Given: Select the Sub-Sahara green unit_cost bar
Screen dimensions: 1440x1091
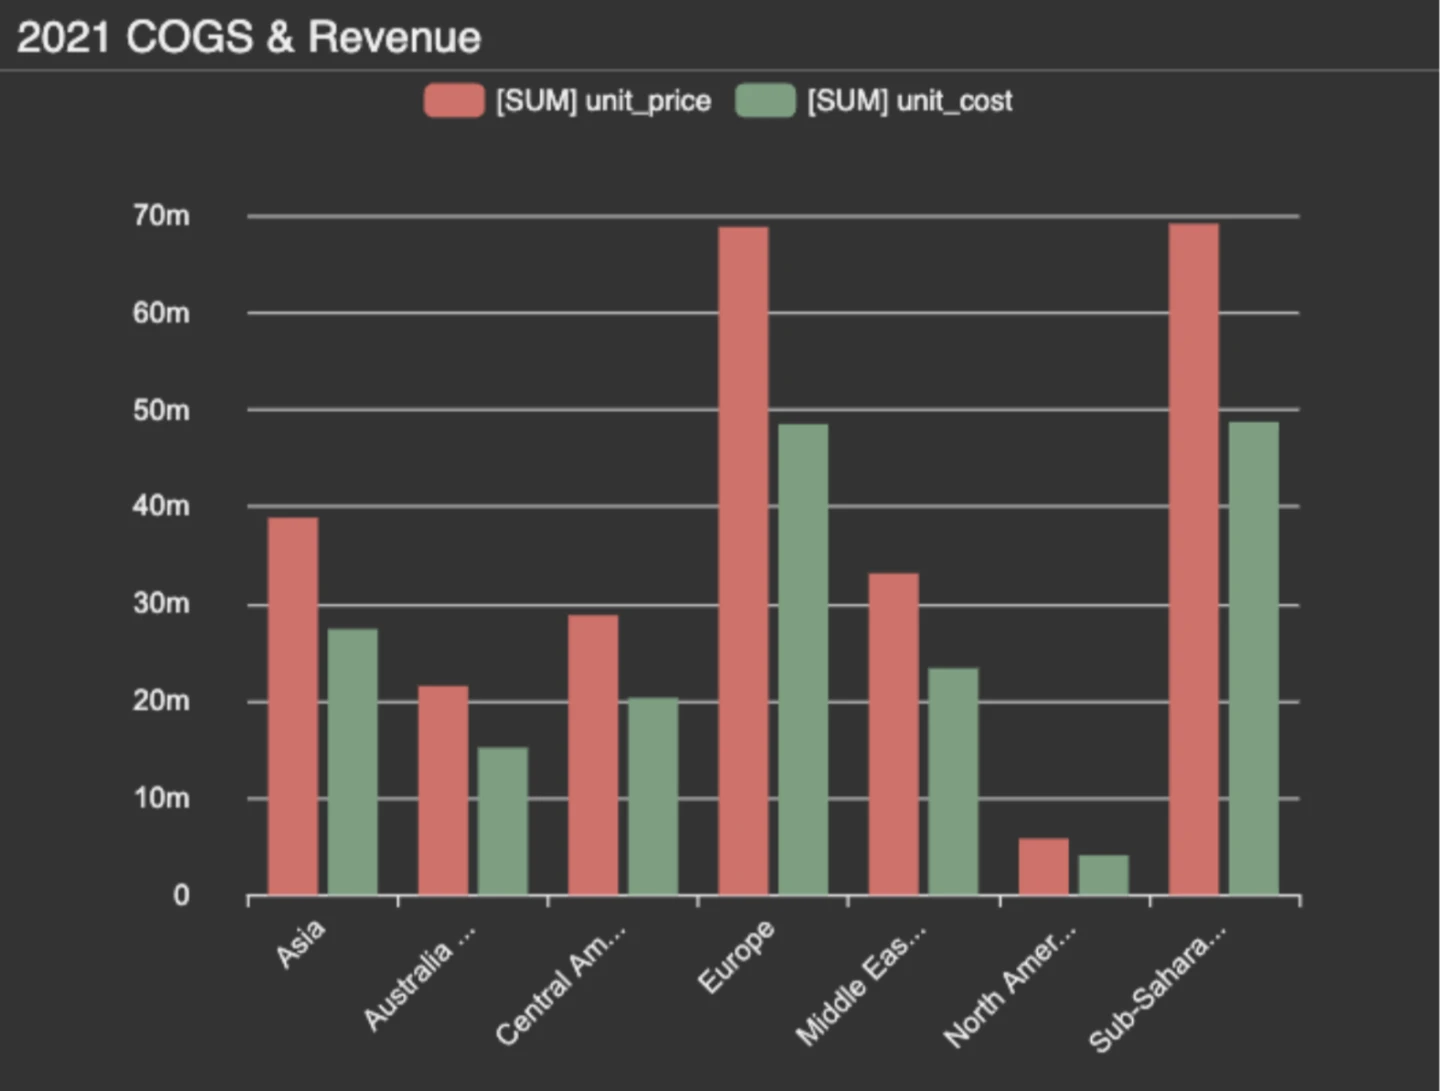Looking at the screenshot, I should click(x=1254, y=658).
